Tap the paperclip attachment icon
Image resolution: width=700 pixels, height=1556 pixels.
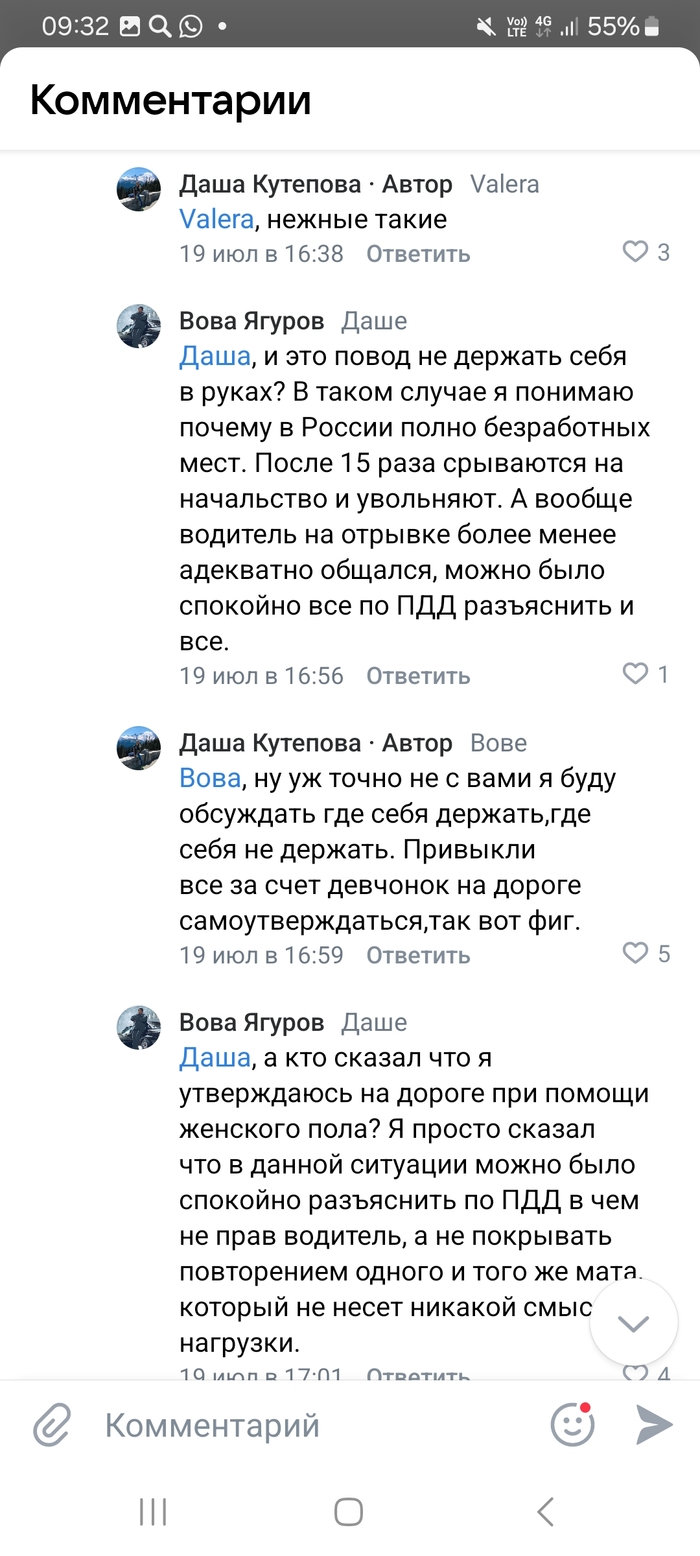coord(52,1424)
